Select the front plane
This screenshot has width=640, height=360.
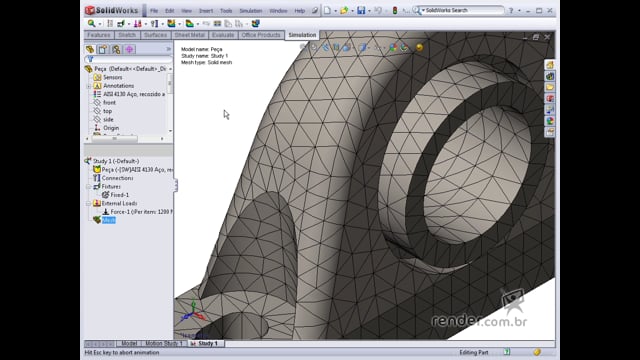click(x=109, y=102)
